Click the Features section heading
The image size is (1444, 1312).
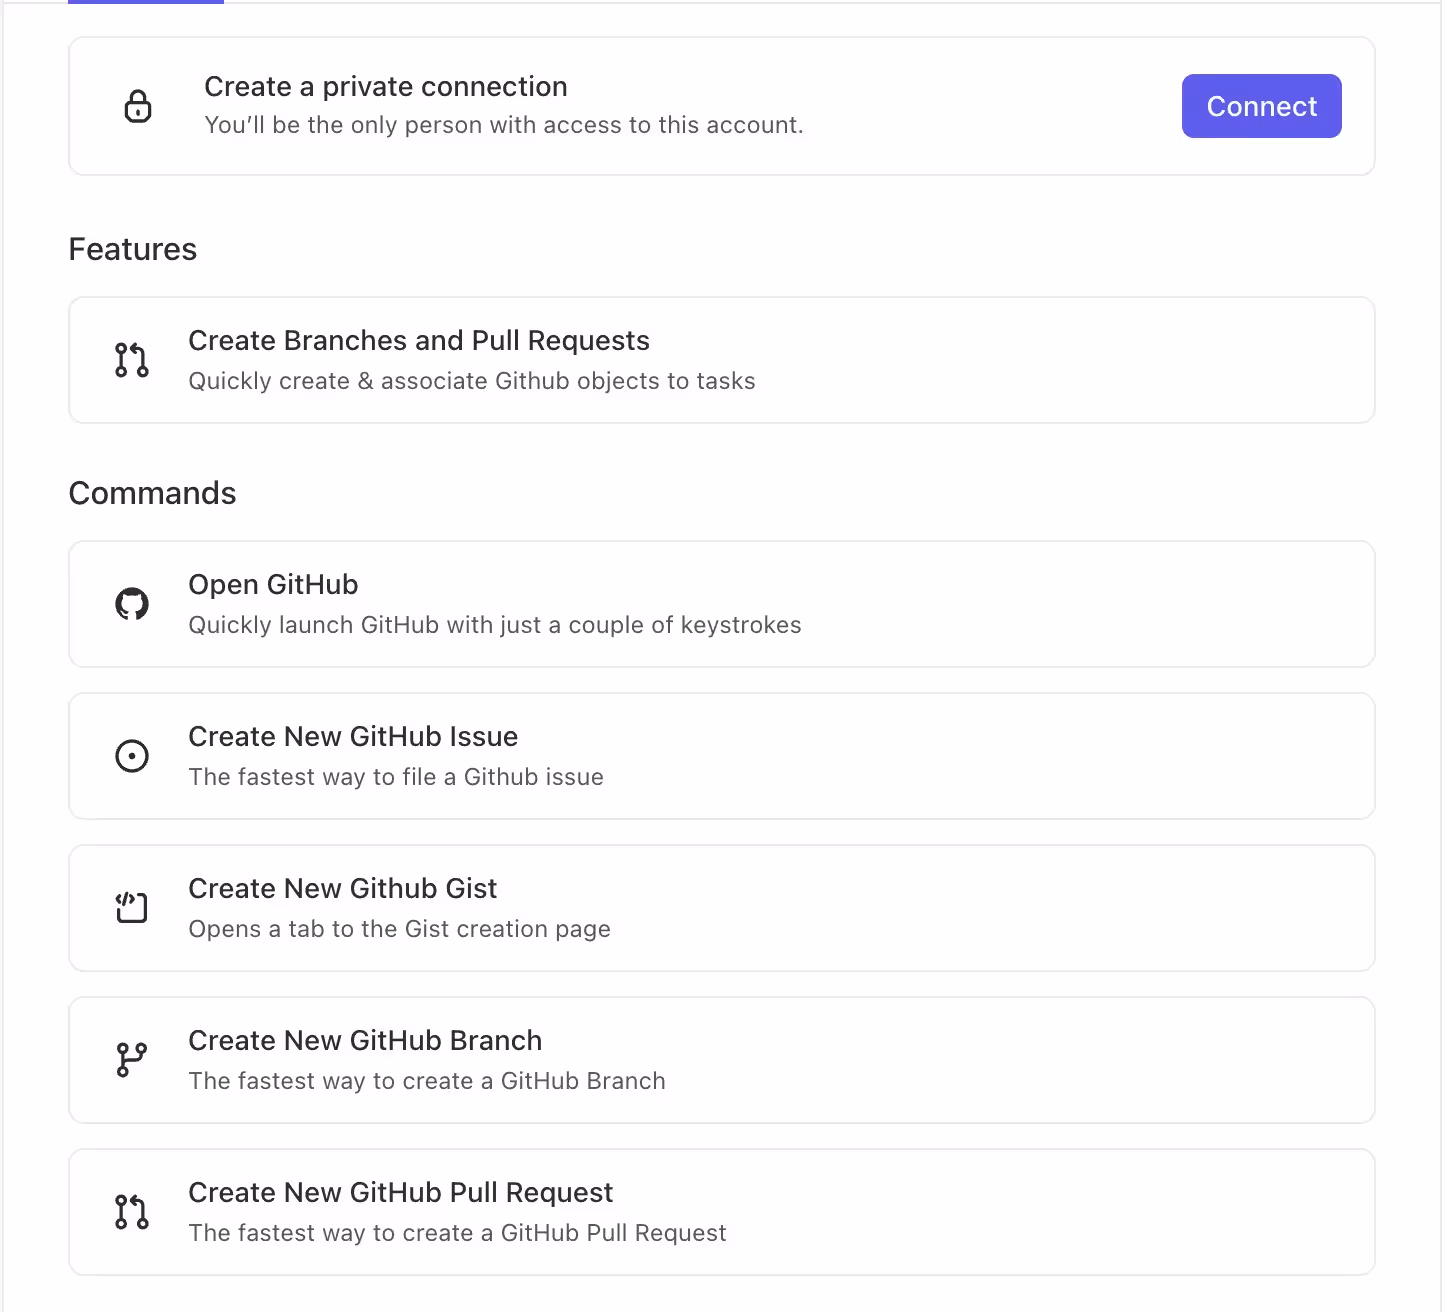click(x=132, y=249)
